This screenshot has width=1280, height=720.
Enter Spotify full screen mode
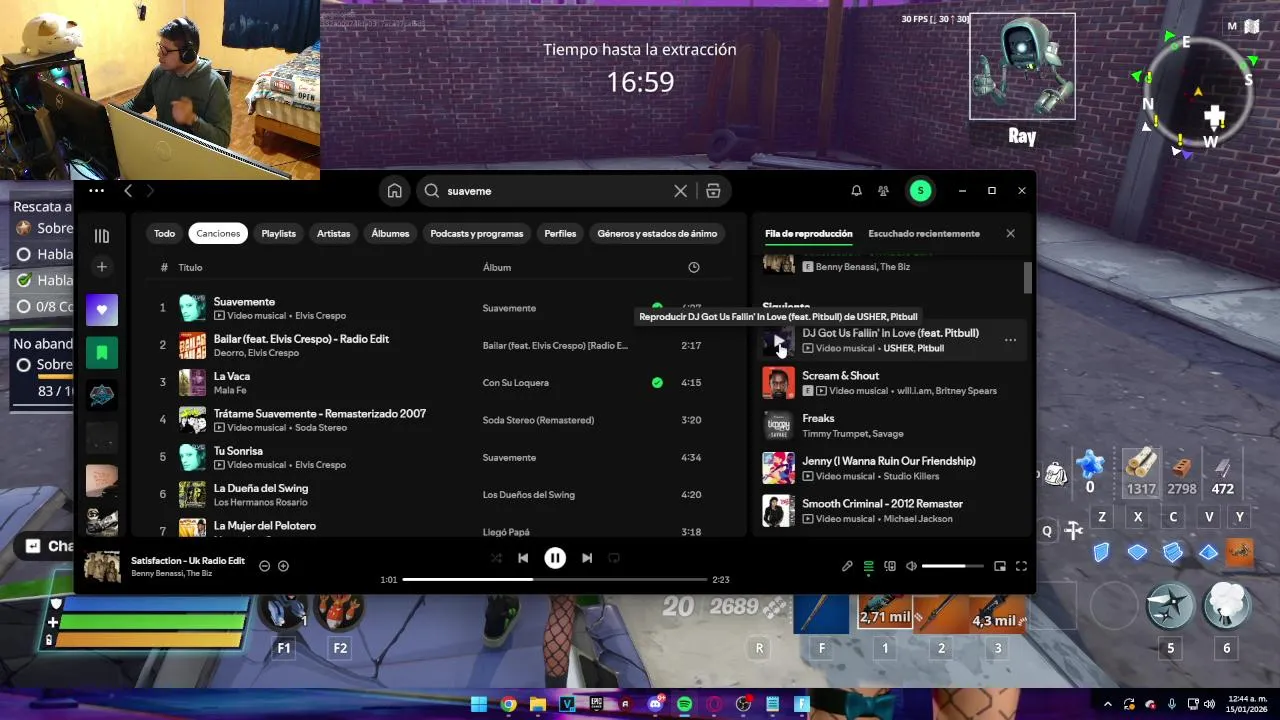1021,566
